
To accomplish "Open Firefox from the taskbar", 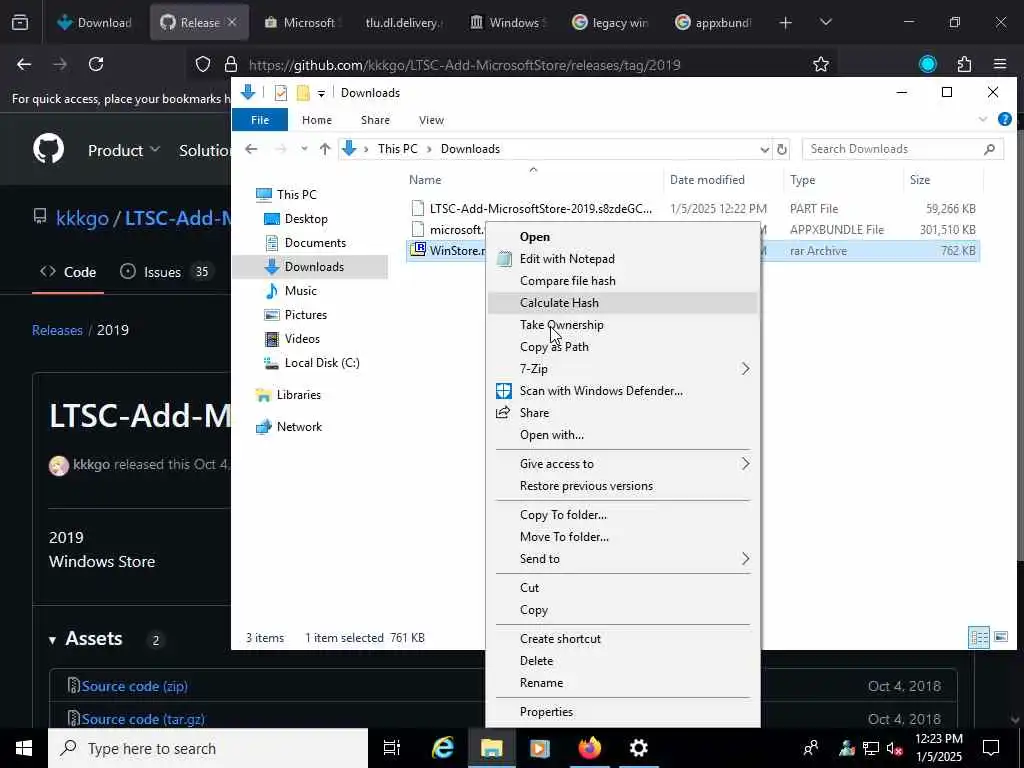I will tap(590, 748).
